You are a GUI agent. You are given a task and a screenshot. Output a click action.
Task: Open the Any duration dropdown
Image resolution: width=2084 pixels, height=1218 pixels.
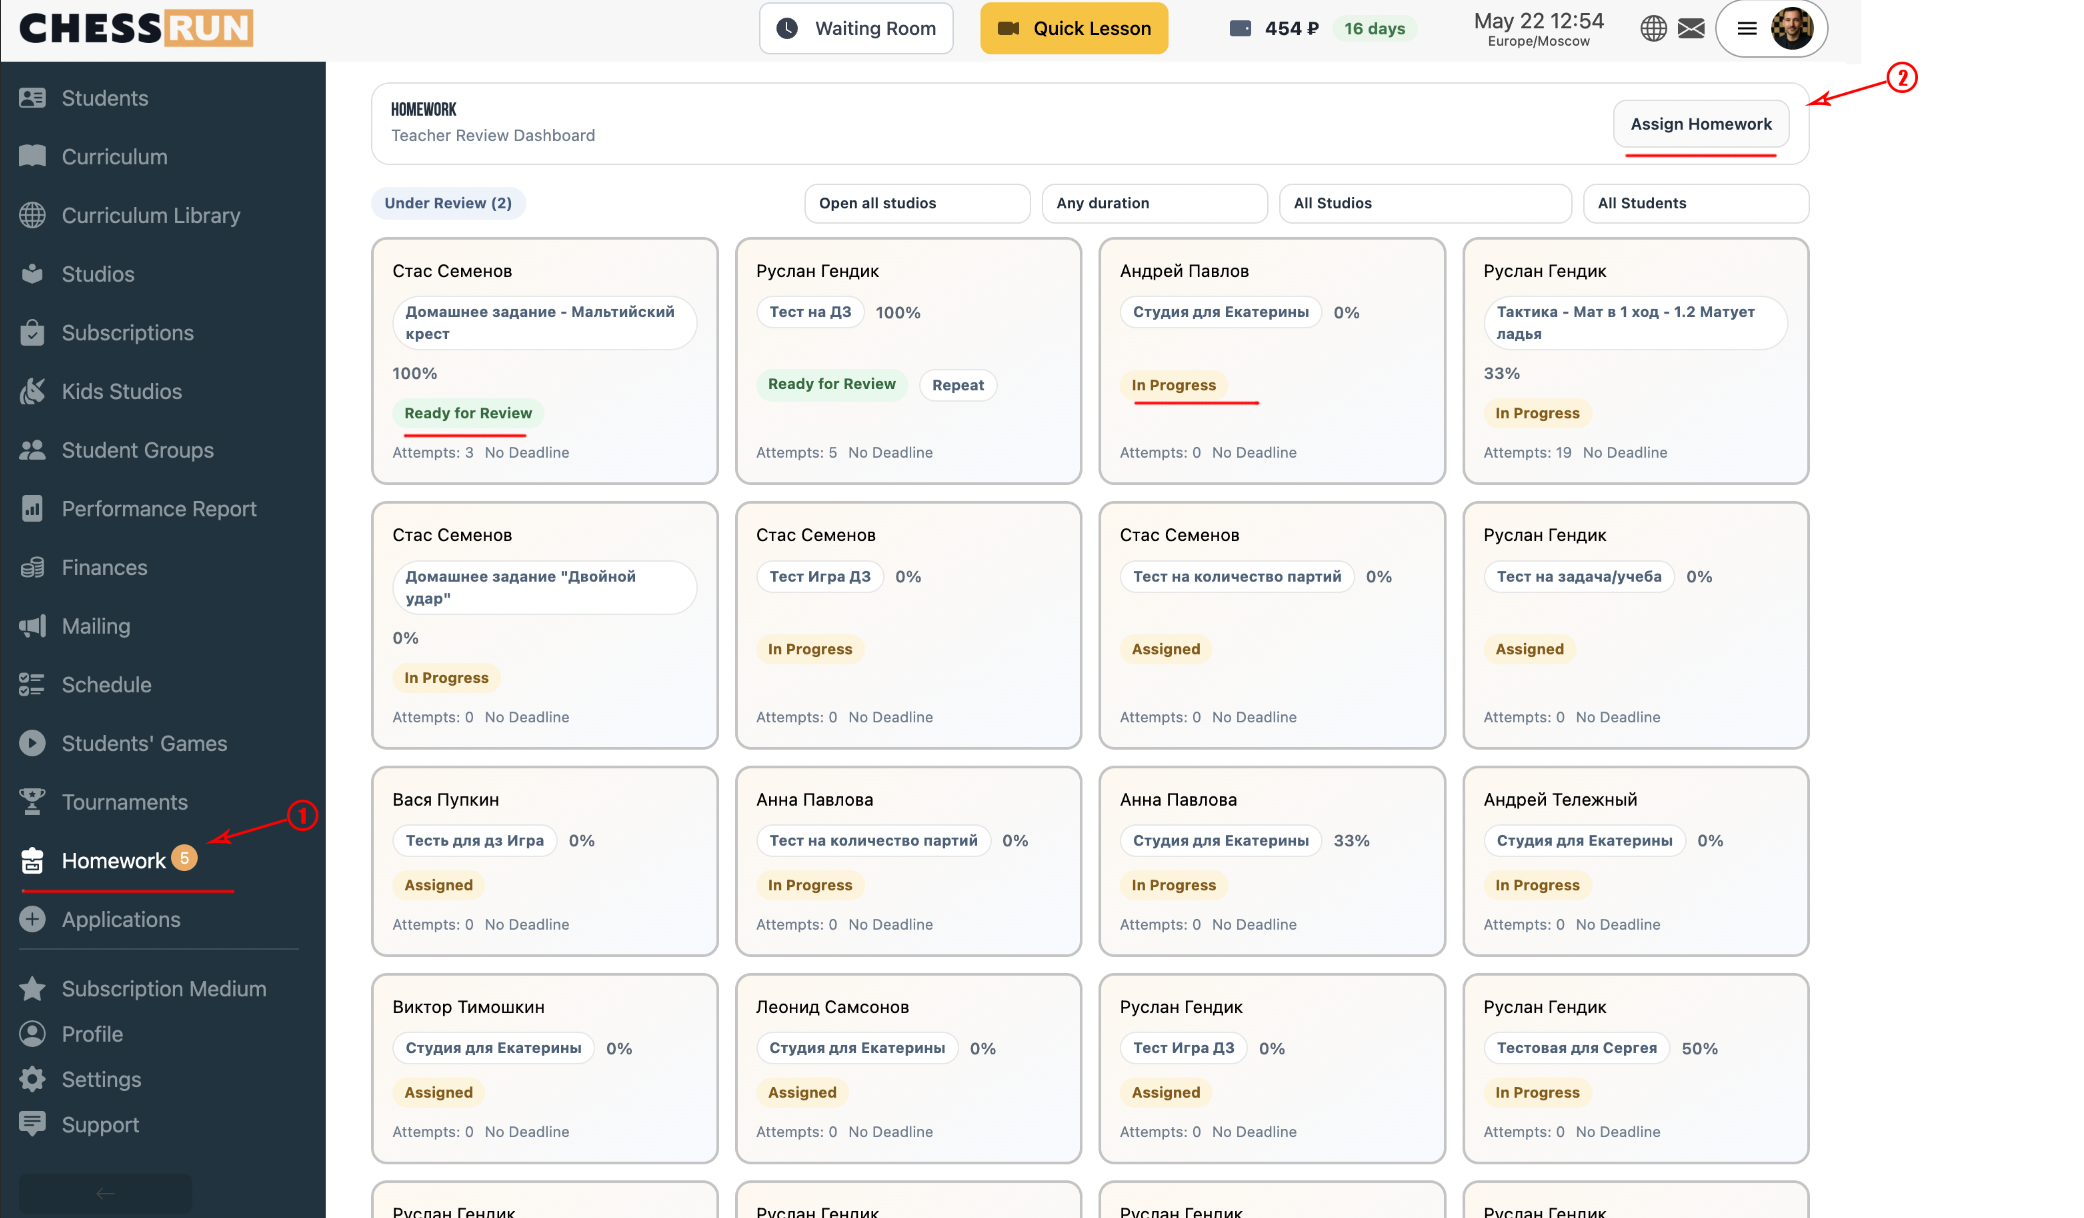[x=1154, y=203]
